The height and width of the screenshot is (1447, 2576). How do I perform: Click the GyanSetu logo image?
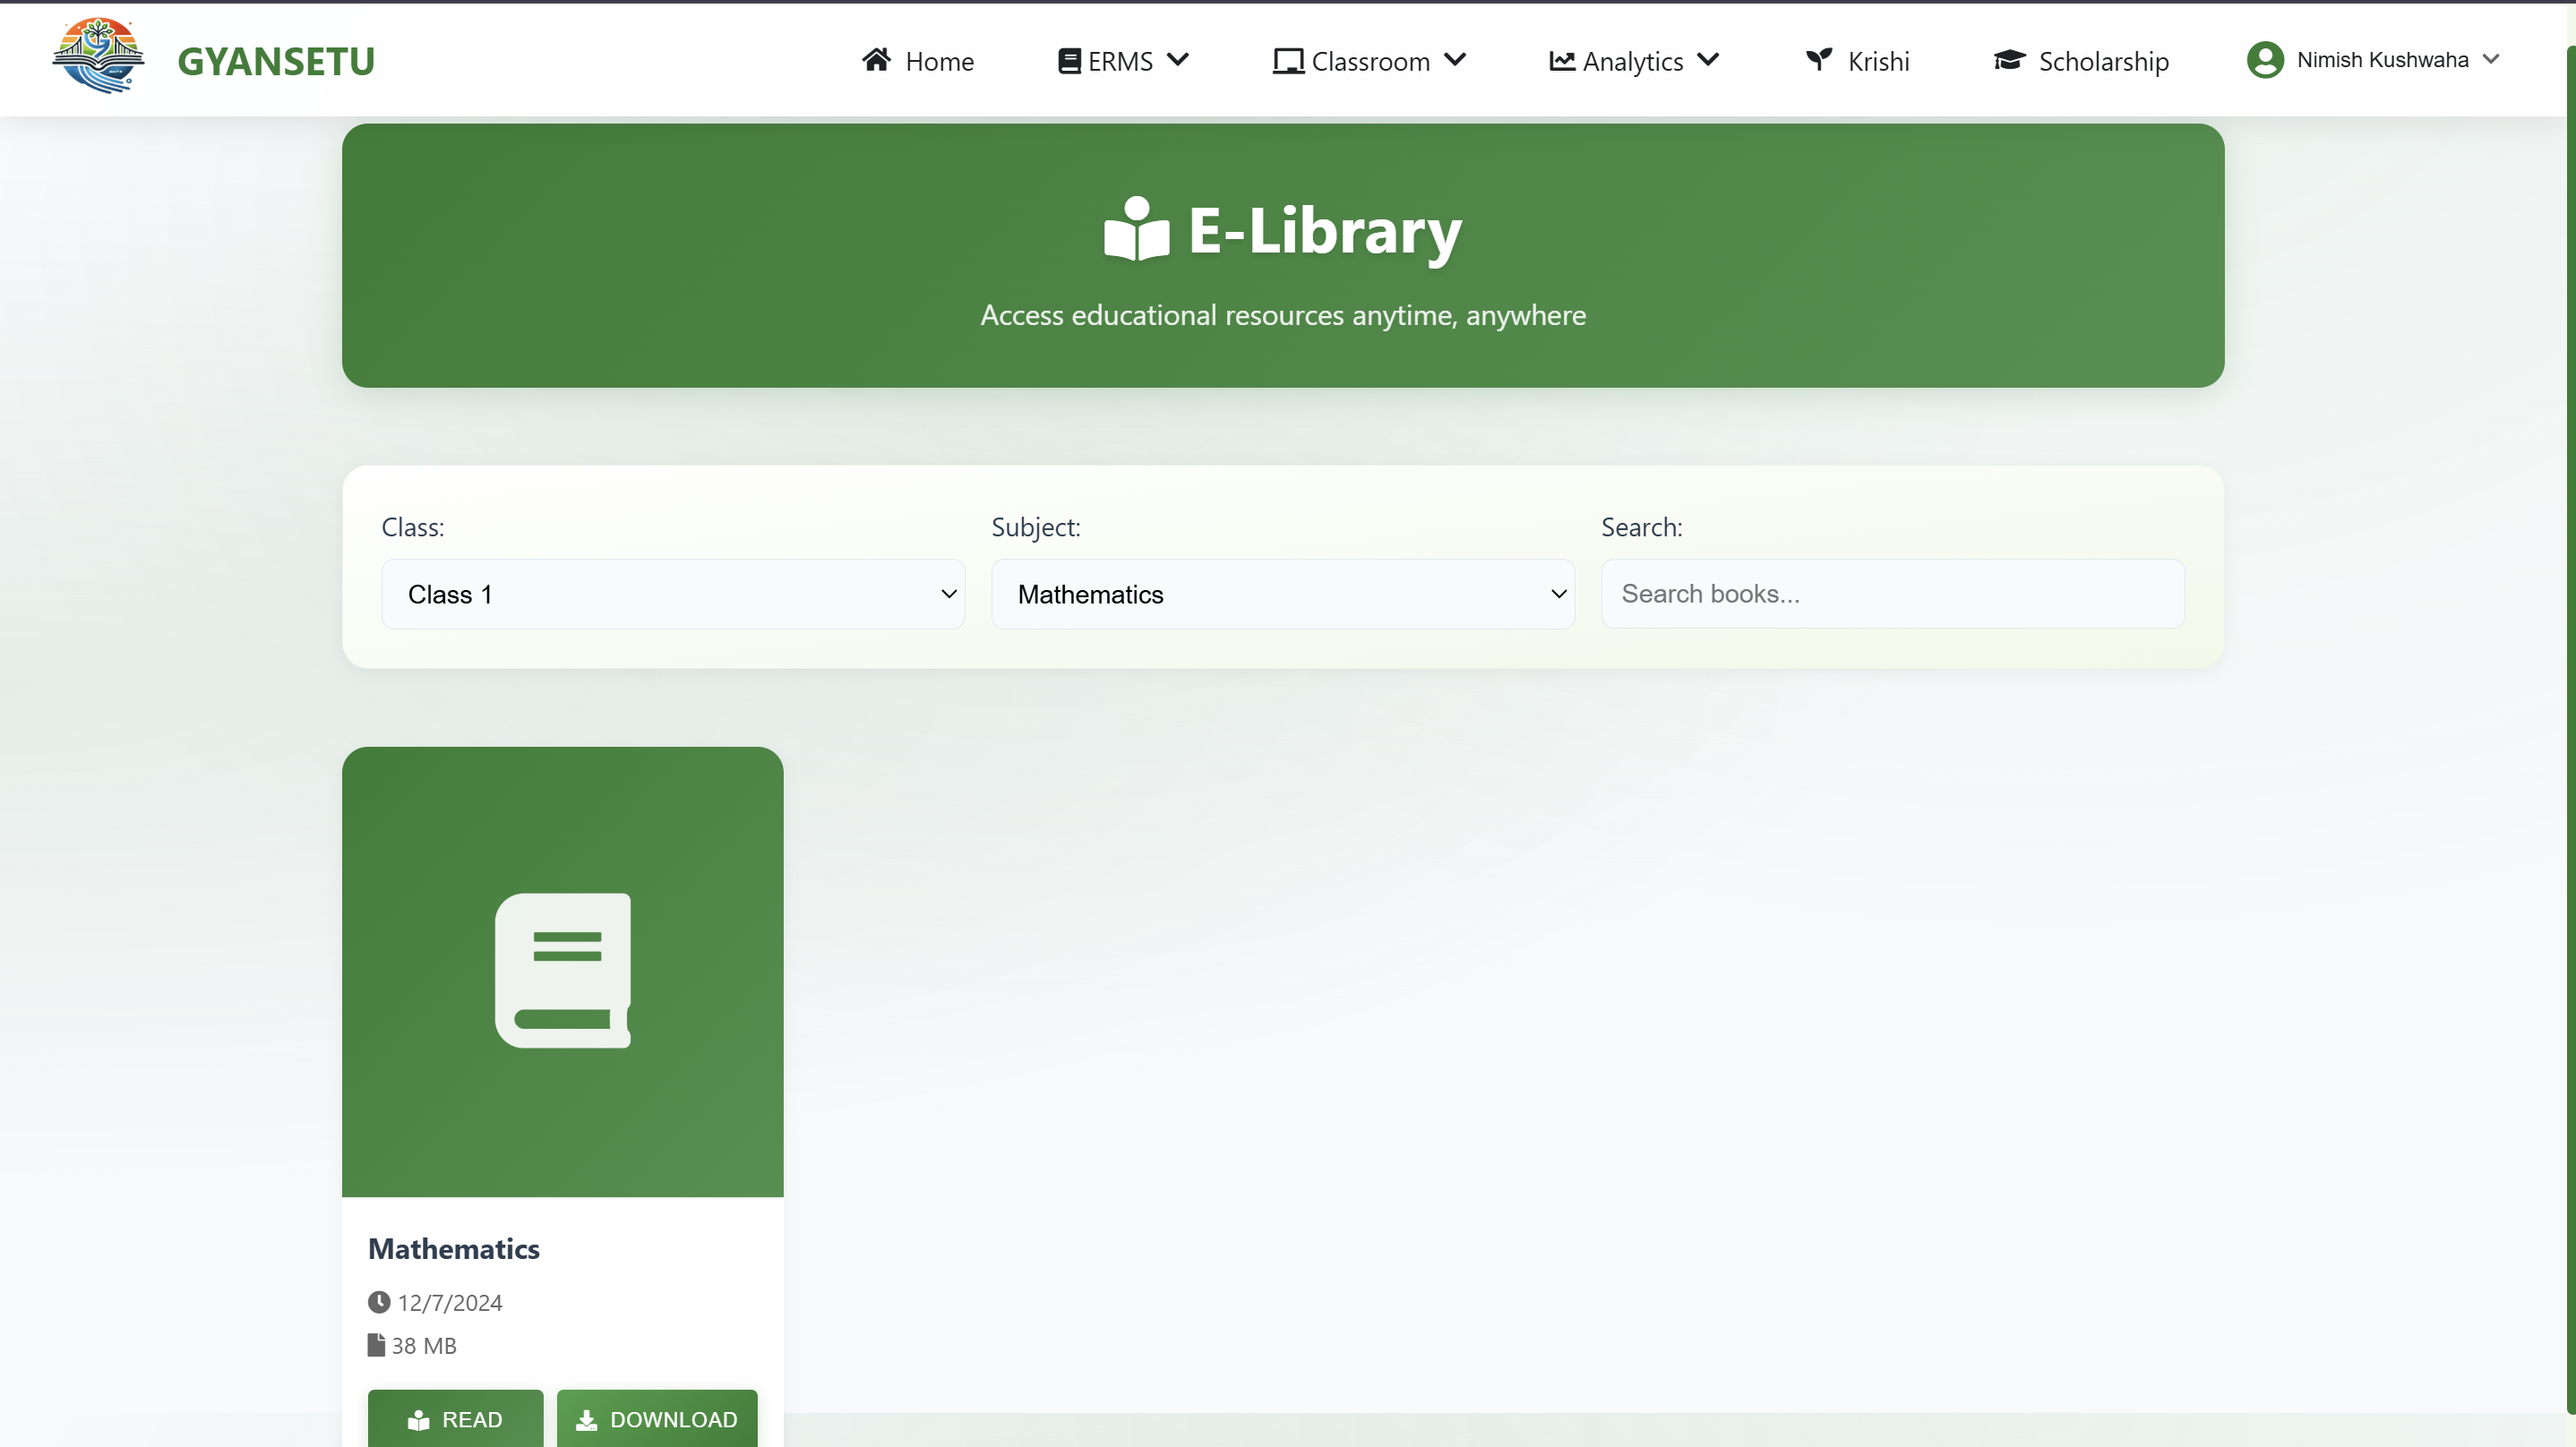98,58
